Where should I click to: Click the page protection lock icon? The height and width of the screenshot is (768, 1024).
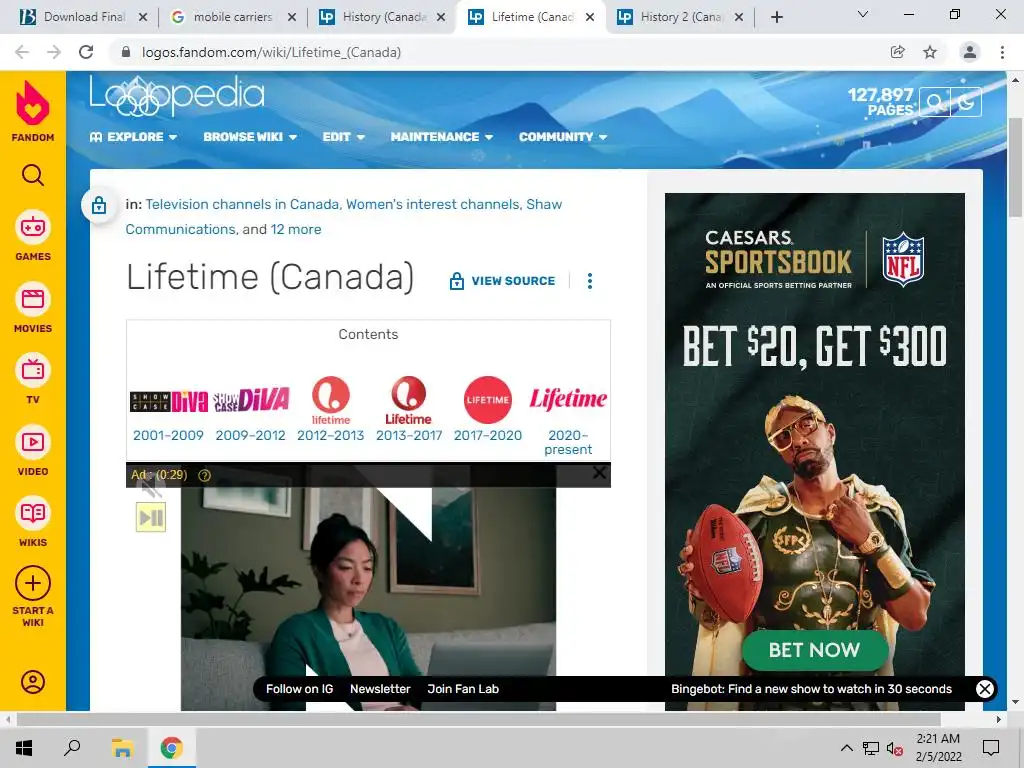click(x=99, y=205)
